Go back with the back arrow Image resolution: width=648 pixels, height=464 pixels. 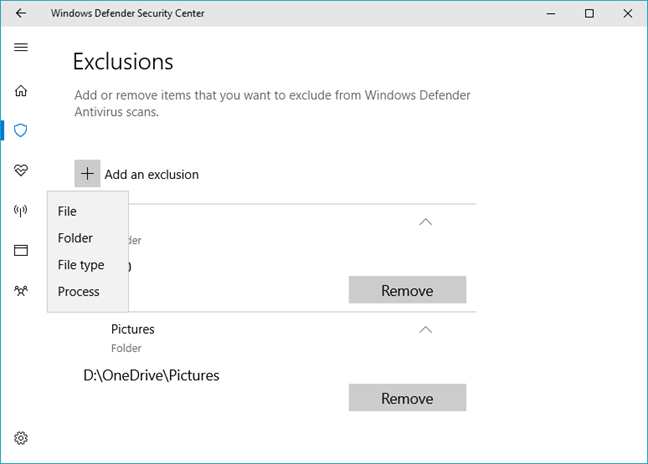(x=21, y=13)
